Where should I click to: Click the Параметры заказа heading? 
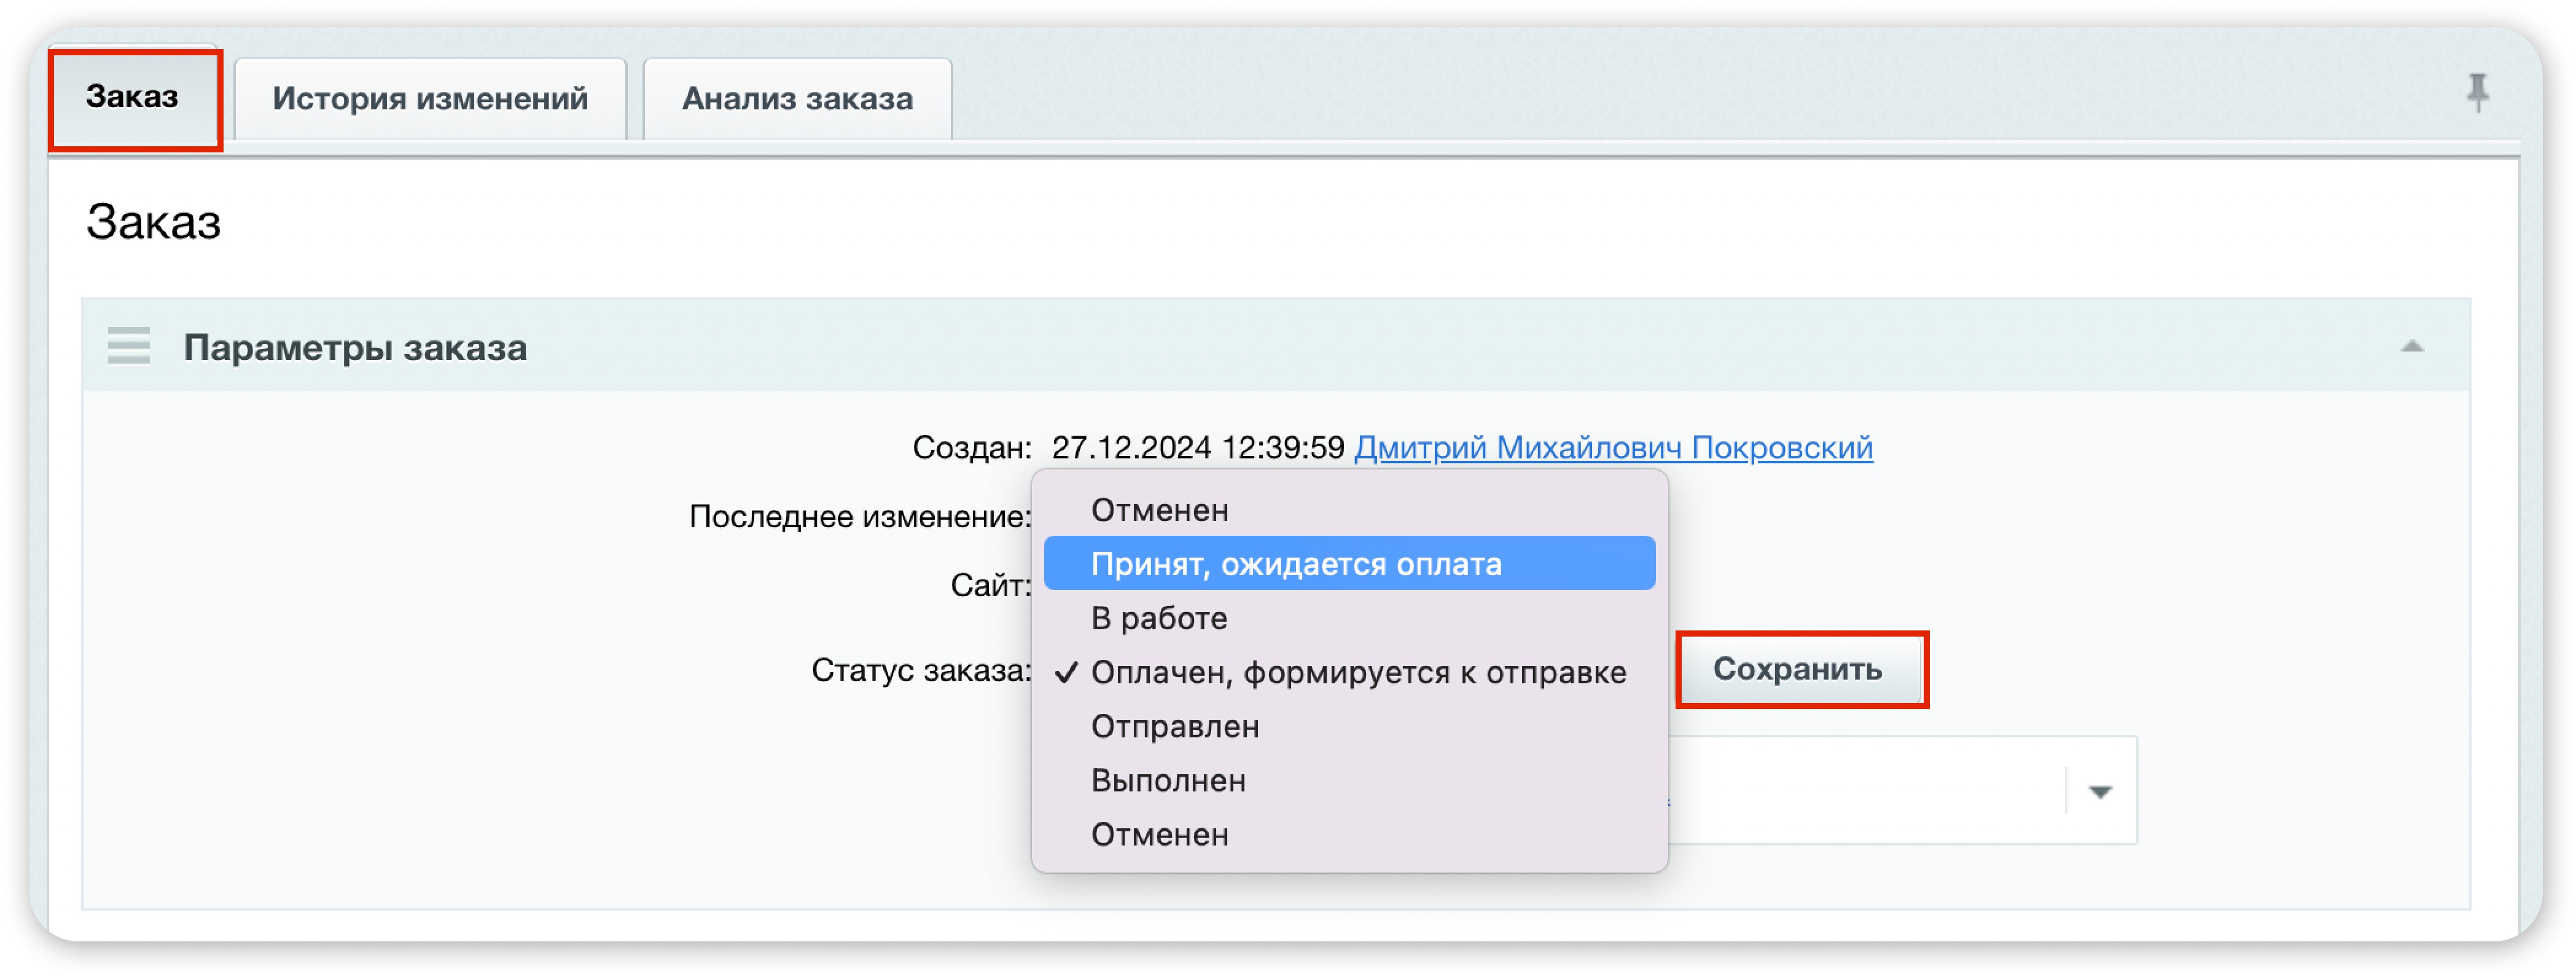click(x=355, y=347)
